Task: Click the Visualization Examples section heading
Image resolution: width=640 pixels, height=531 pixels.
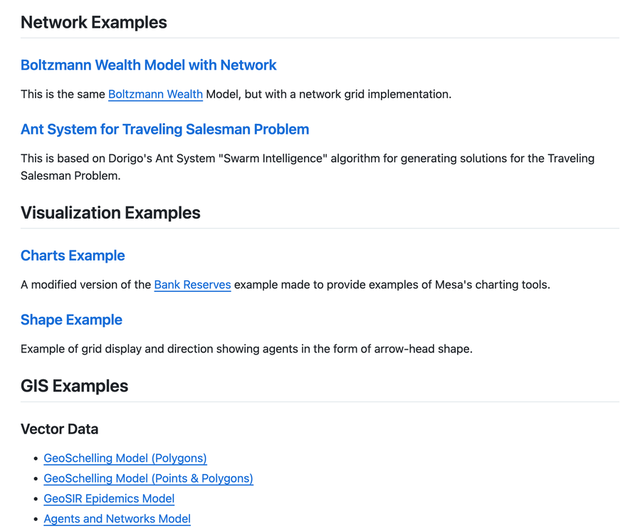Action: (x=110, y=212)
